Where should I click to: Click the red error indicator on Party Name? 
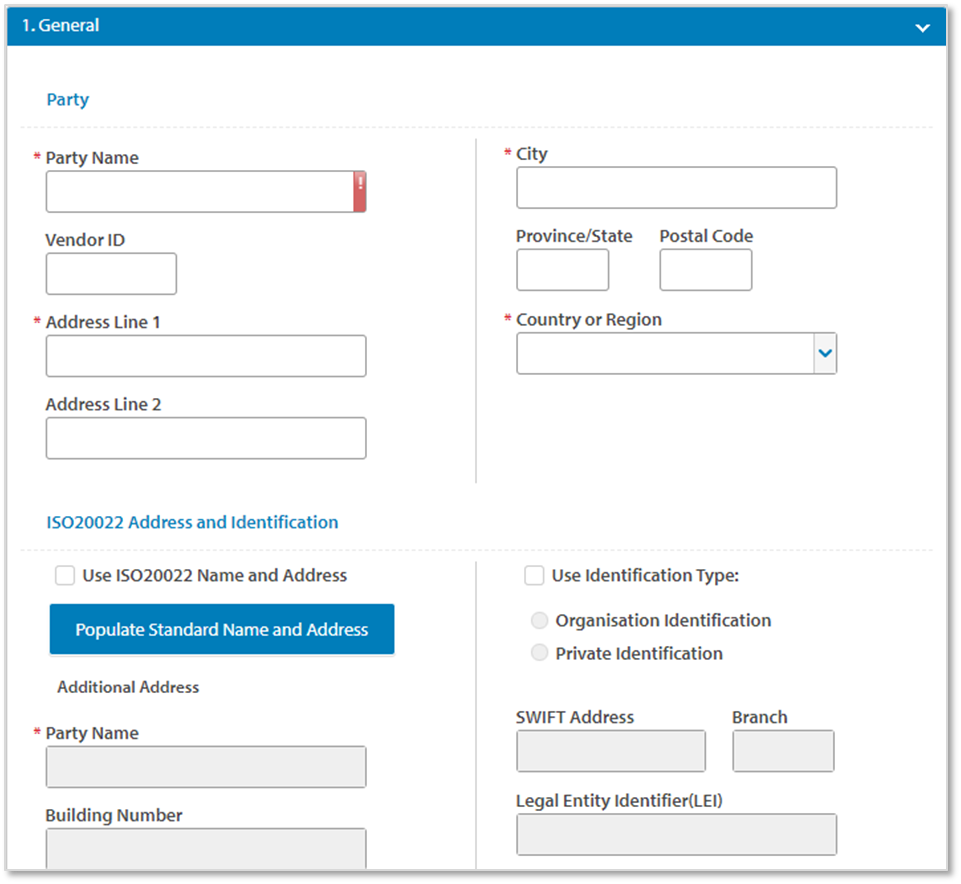click(359, 191)
